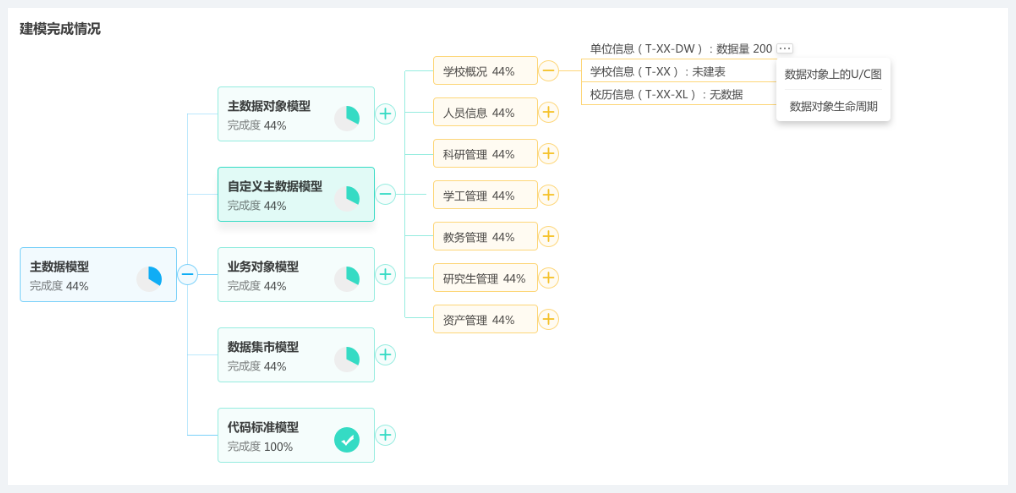Select the 代码标准模型 card

(296, 435)
